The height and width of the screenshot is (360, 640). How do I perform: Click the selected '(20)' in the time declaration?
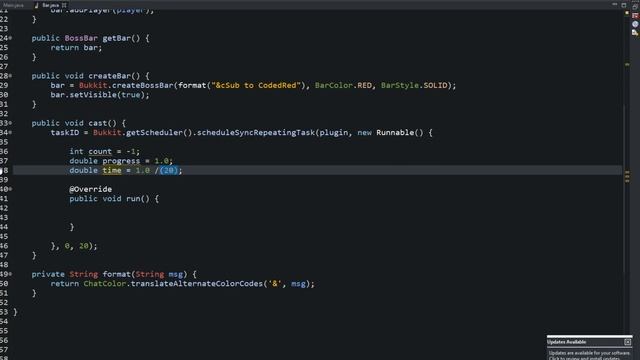169,170
